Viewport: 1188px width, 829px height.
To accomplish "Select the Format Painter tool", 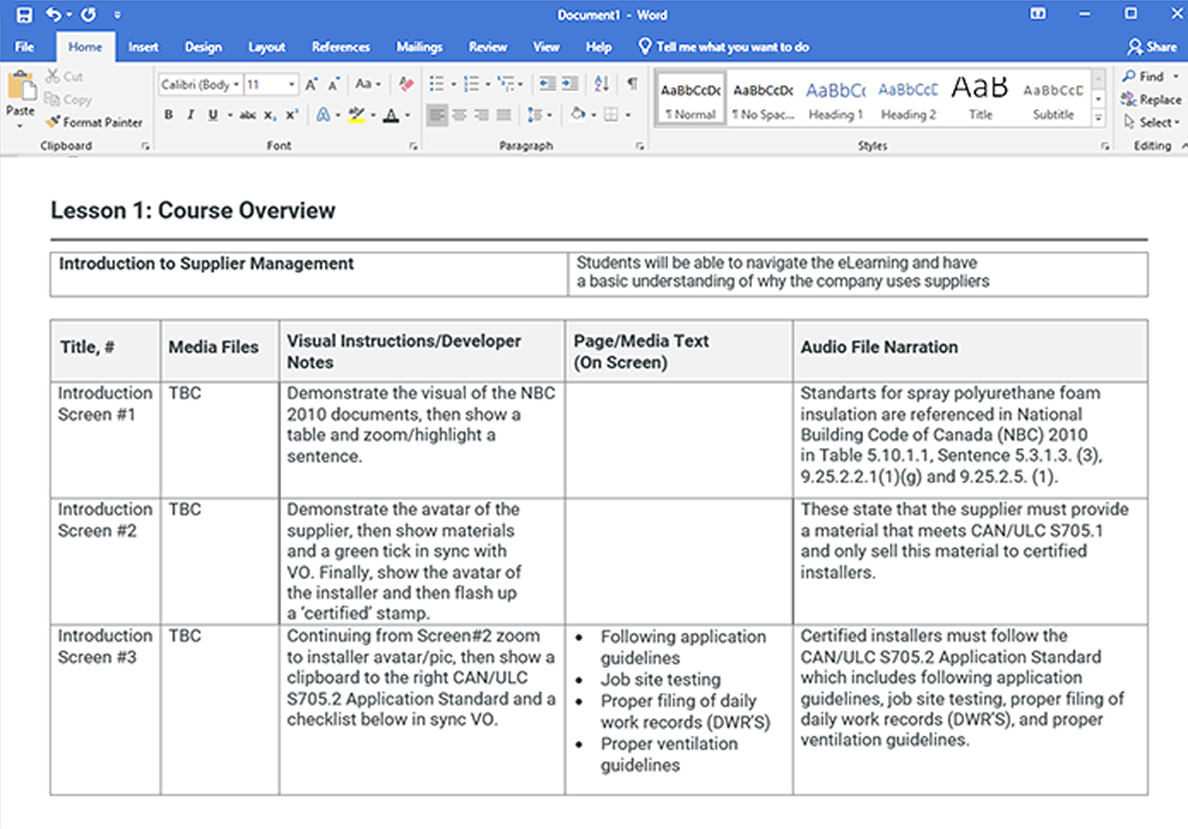I will [95, 122].
